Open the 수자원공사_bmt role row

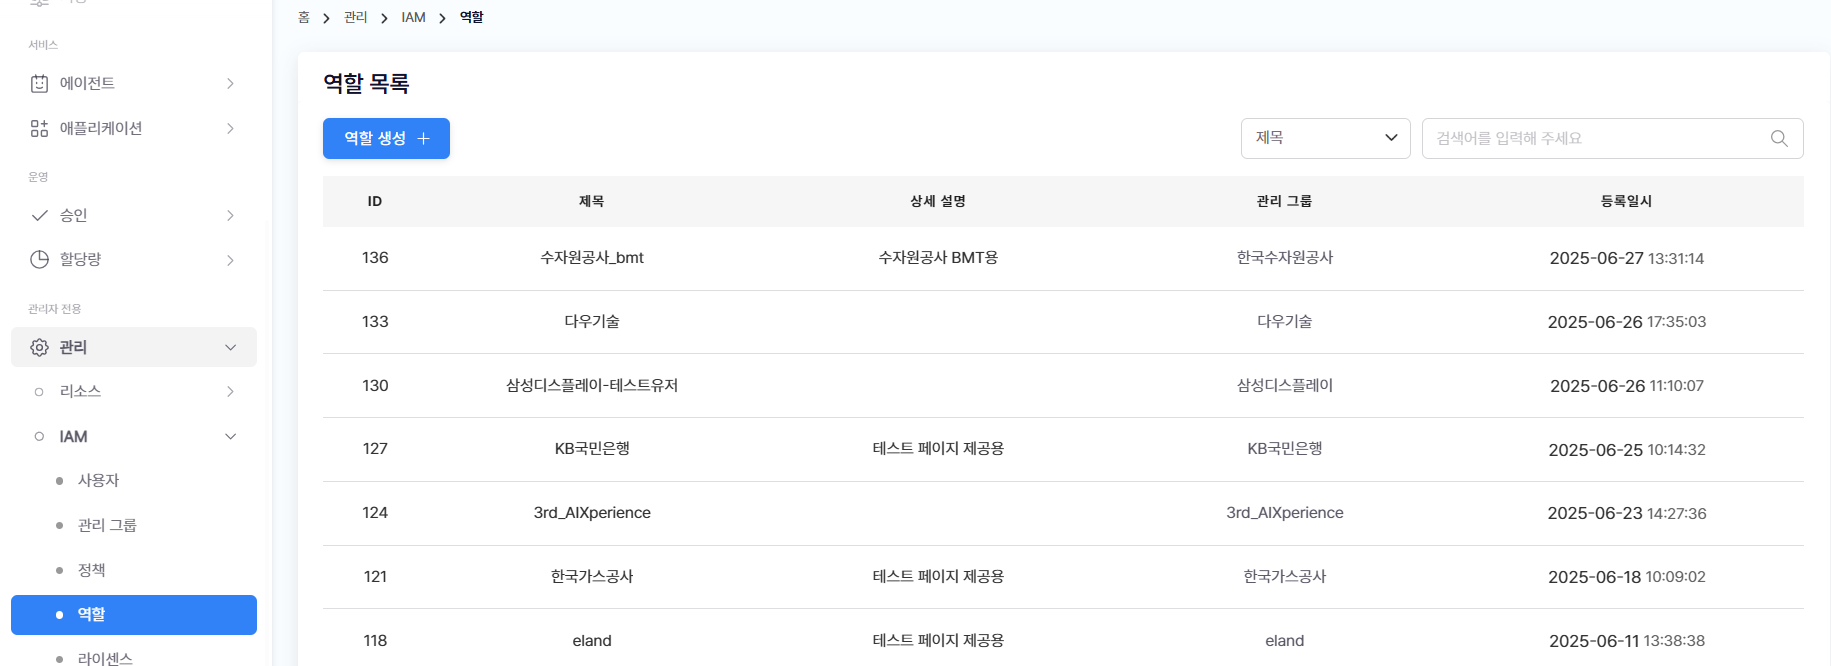click(591, 258)
